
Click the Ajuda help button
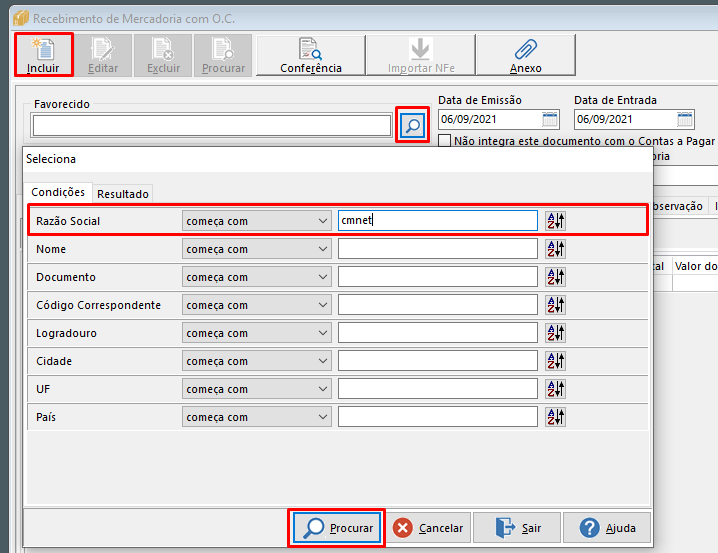click(607, 528)
